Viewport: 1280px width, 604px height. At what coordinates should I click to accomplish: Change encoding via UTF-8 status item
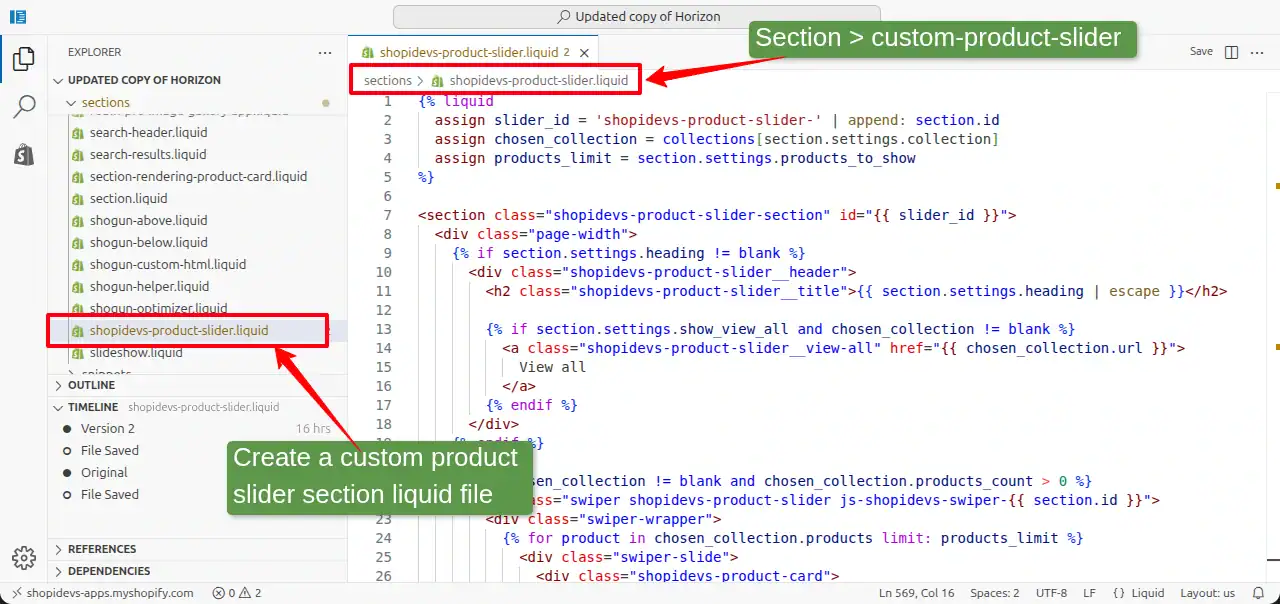tap(1051, 593)
